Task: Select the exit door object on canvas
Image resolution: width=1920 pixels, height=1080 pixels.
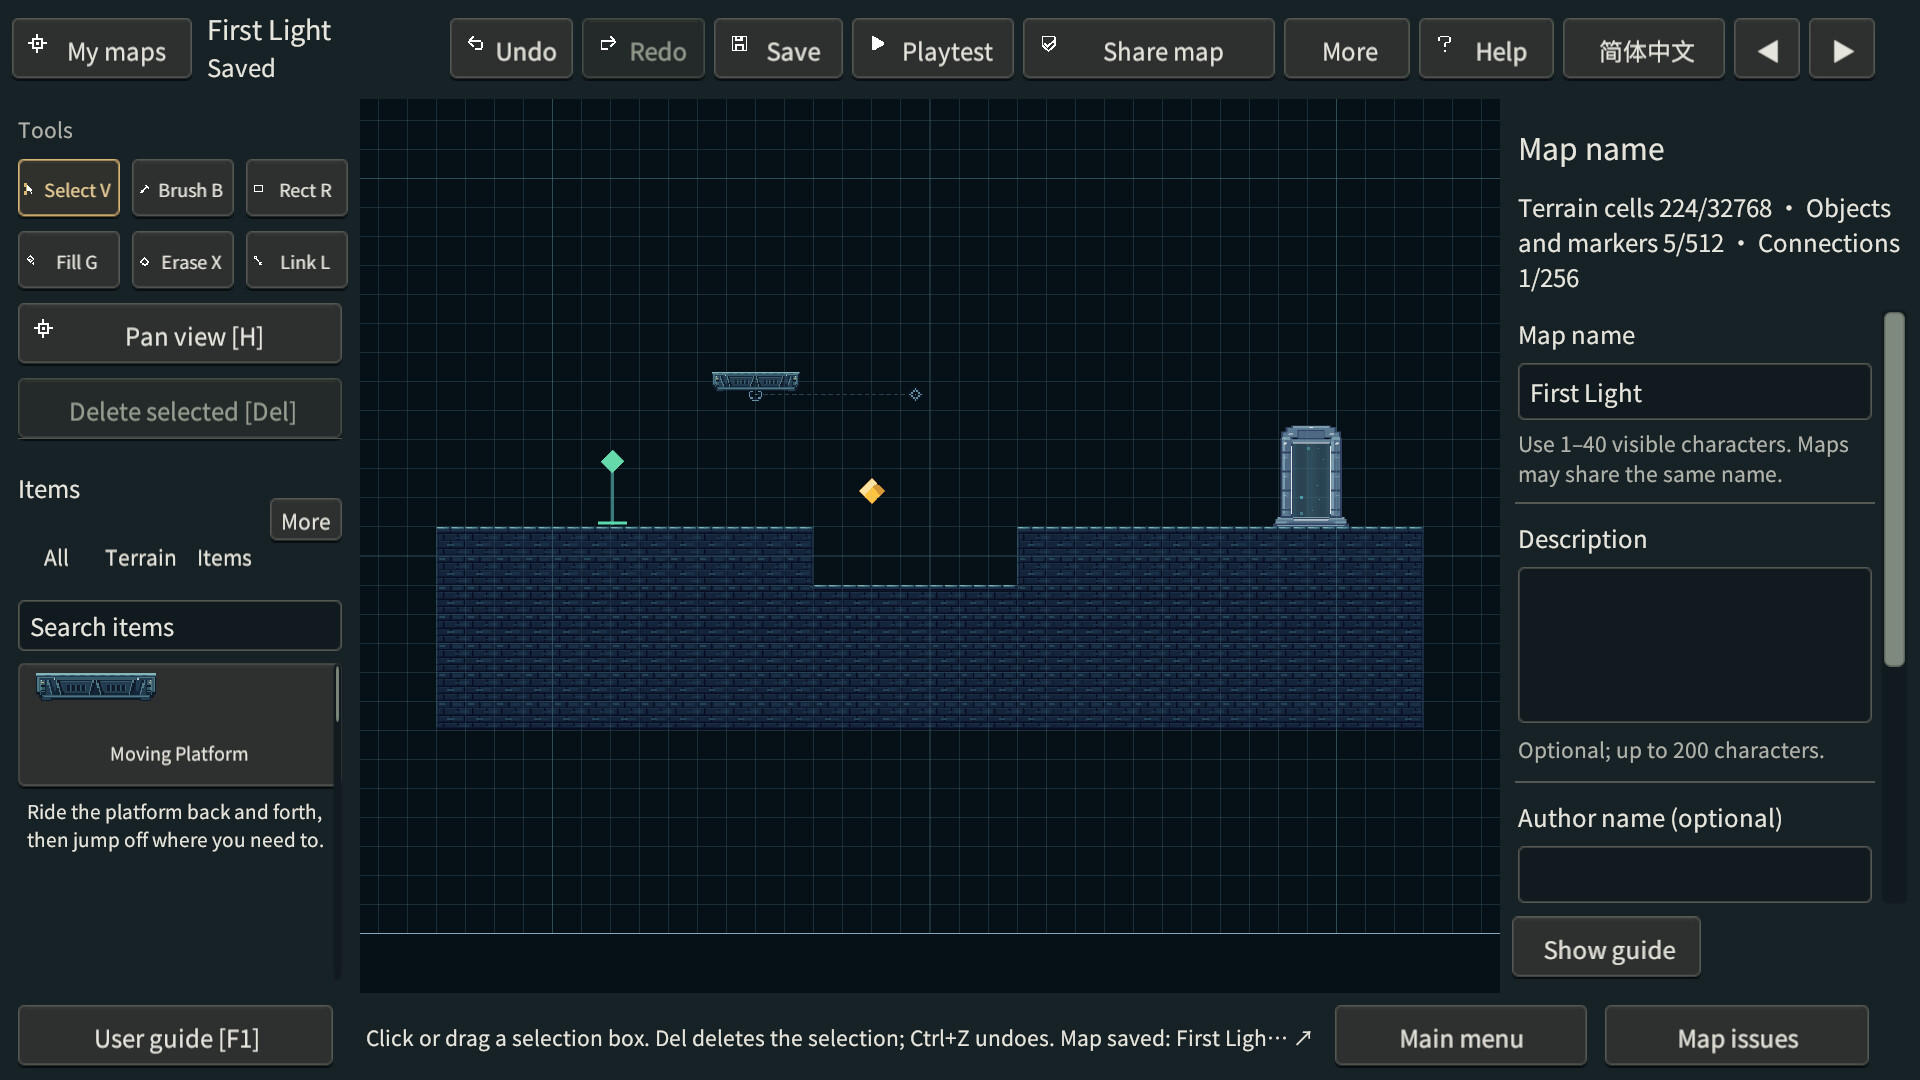Action: (x=1311, y=476)
